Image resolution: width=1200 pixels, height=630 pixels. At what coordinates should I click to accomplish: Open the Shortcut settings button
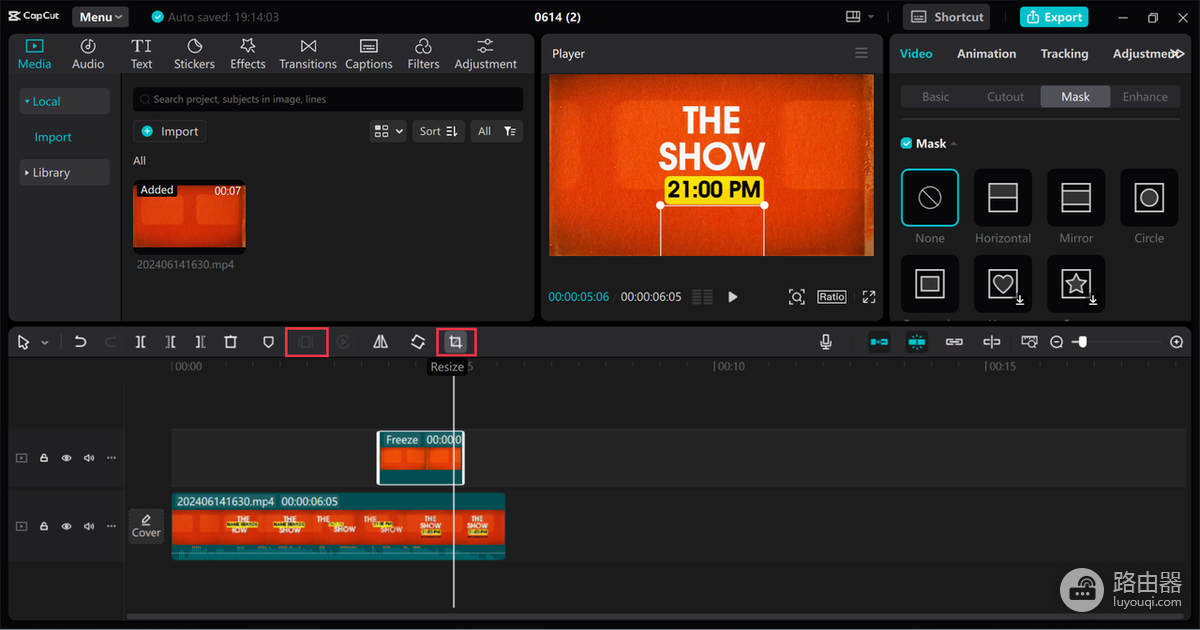click(x=946, y=17)
